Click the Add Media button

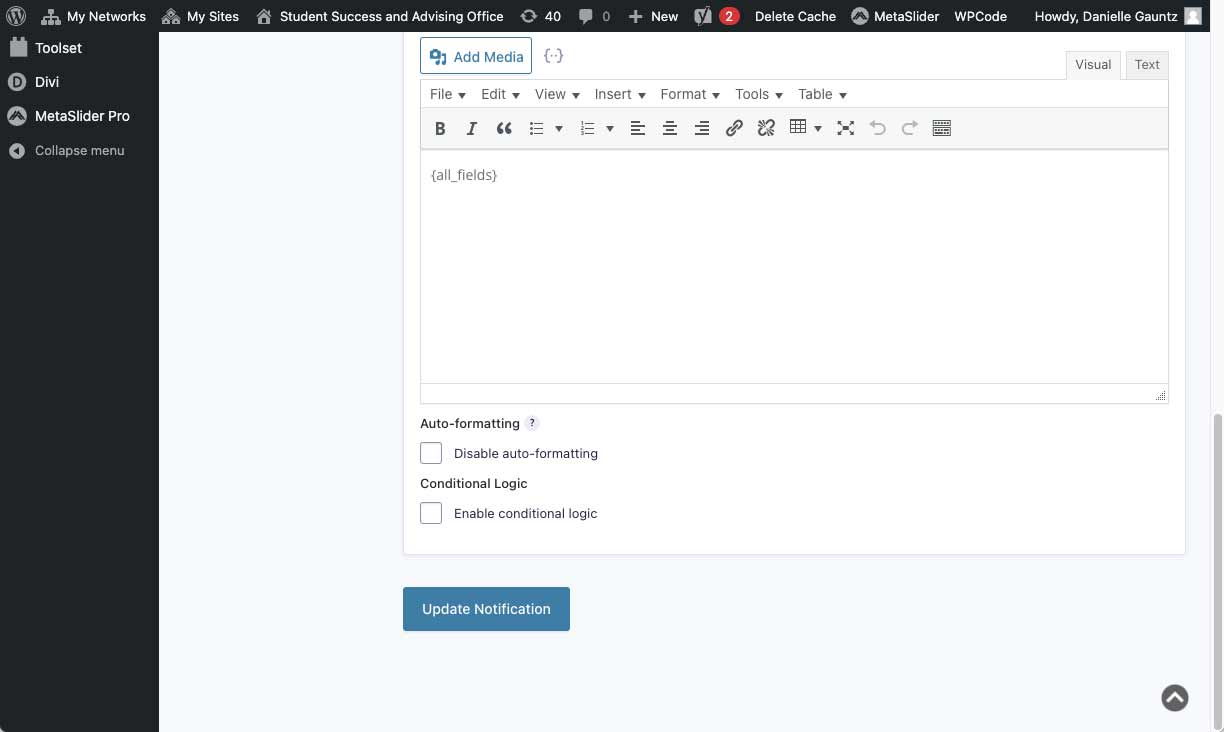click(476, 57)
